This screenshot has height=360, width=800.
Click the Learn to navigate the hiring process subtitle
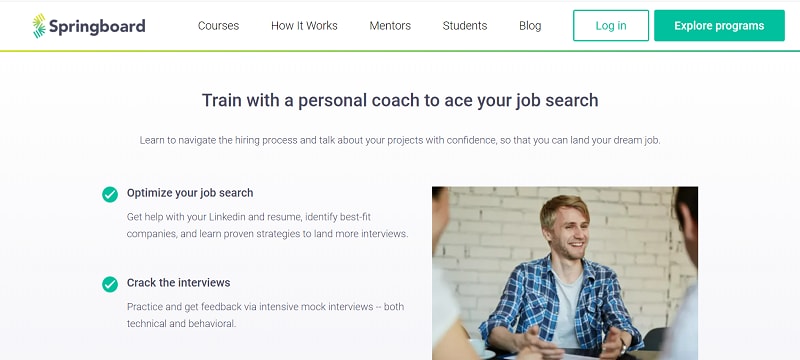[x=400, y=140]
